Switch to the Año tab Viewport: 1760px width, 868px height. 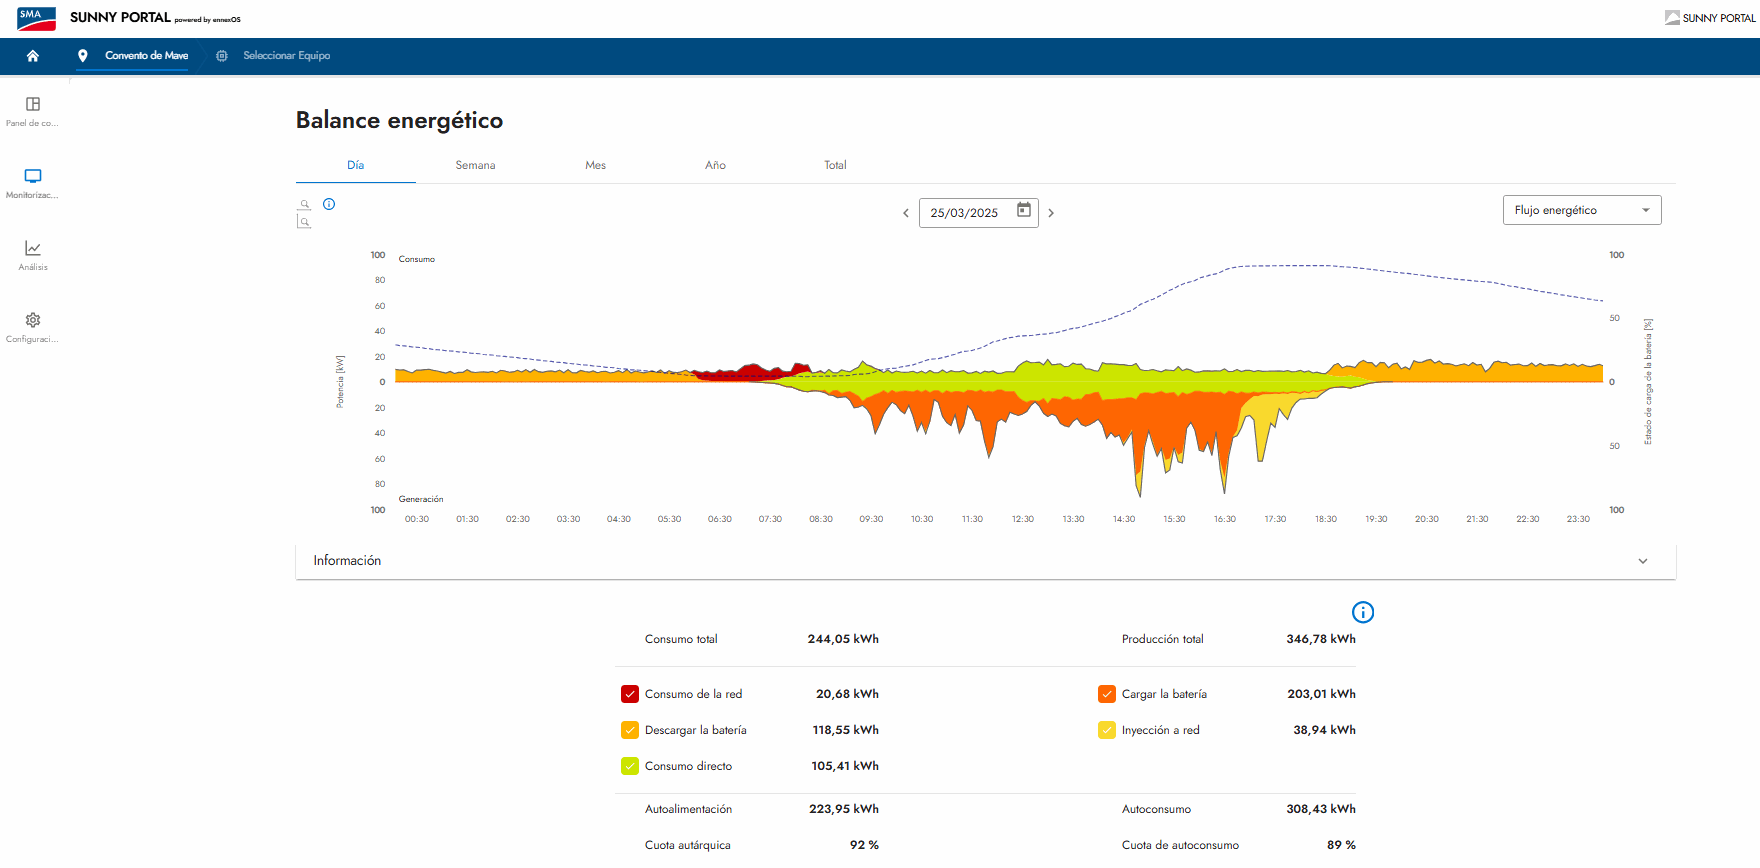pyautogui.click(x=715, y=165)
